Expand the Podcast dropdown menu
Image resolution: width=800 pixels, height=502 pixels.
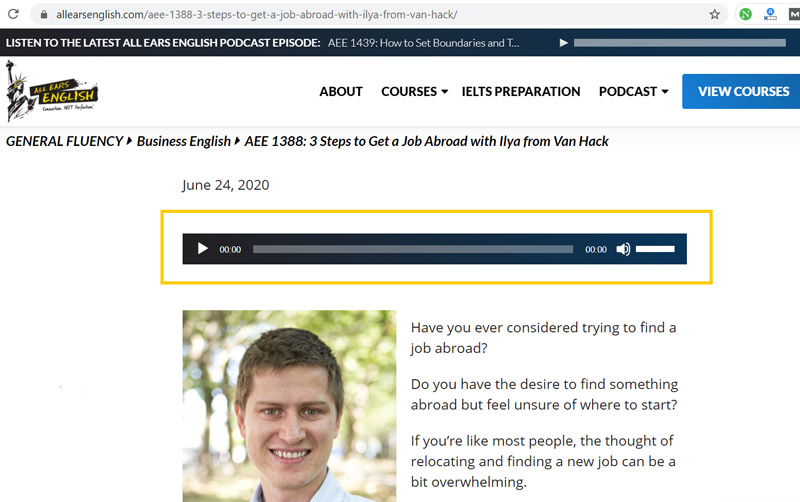633,91
